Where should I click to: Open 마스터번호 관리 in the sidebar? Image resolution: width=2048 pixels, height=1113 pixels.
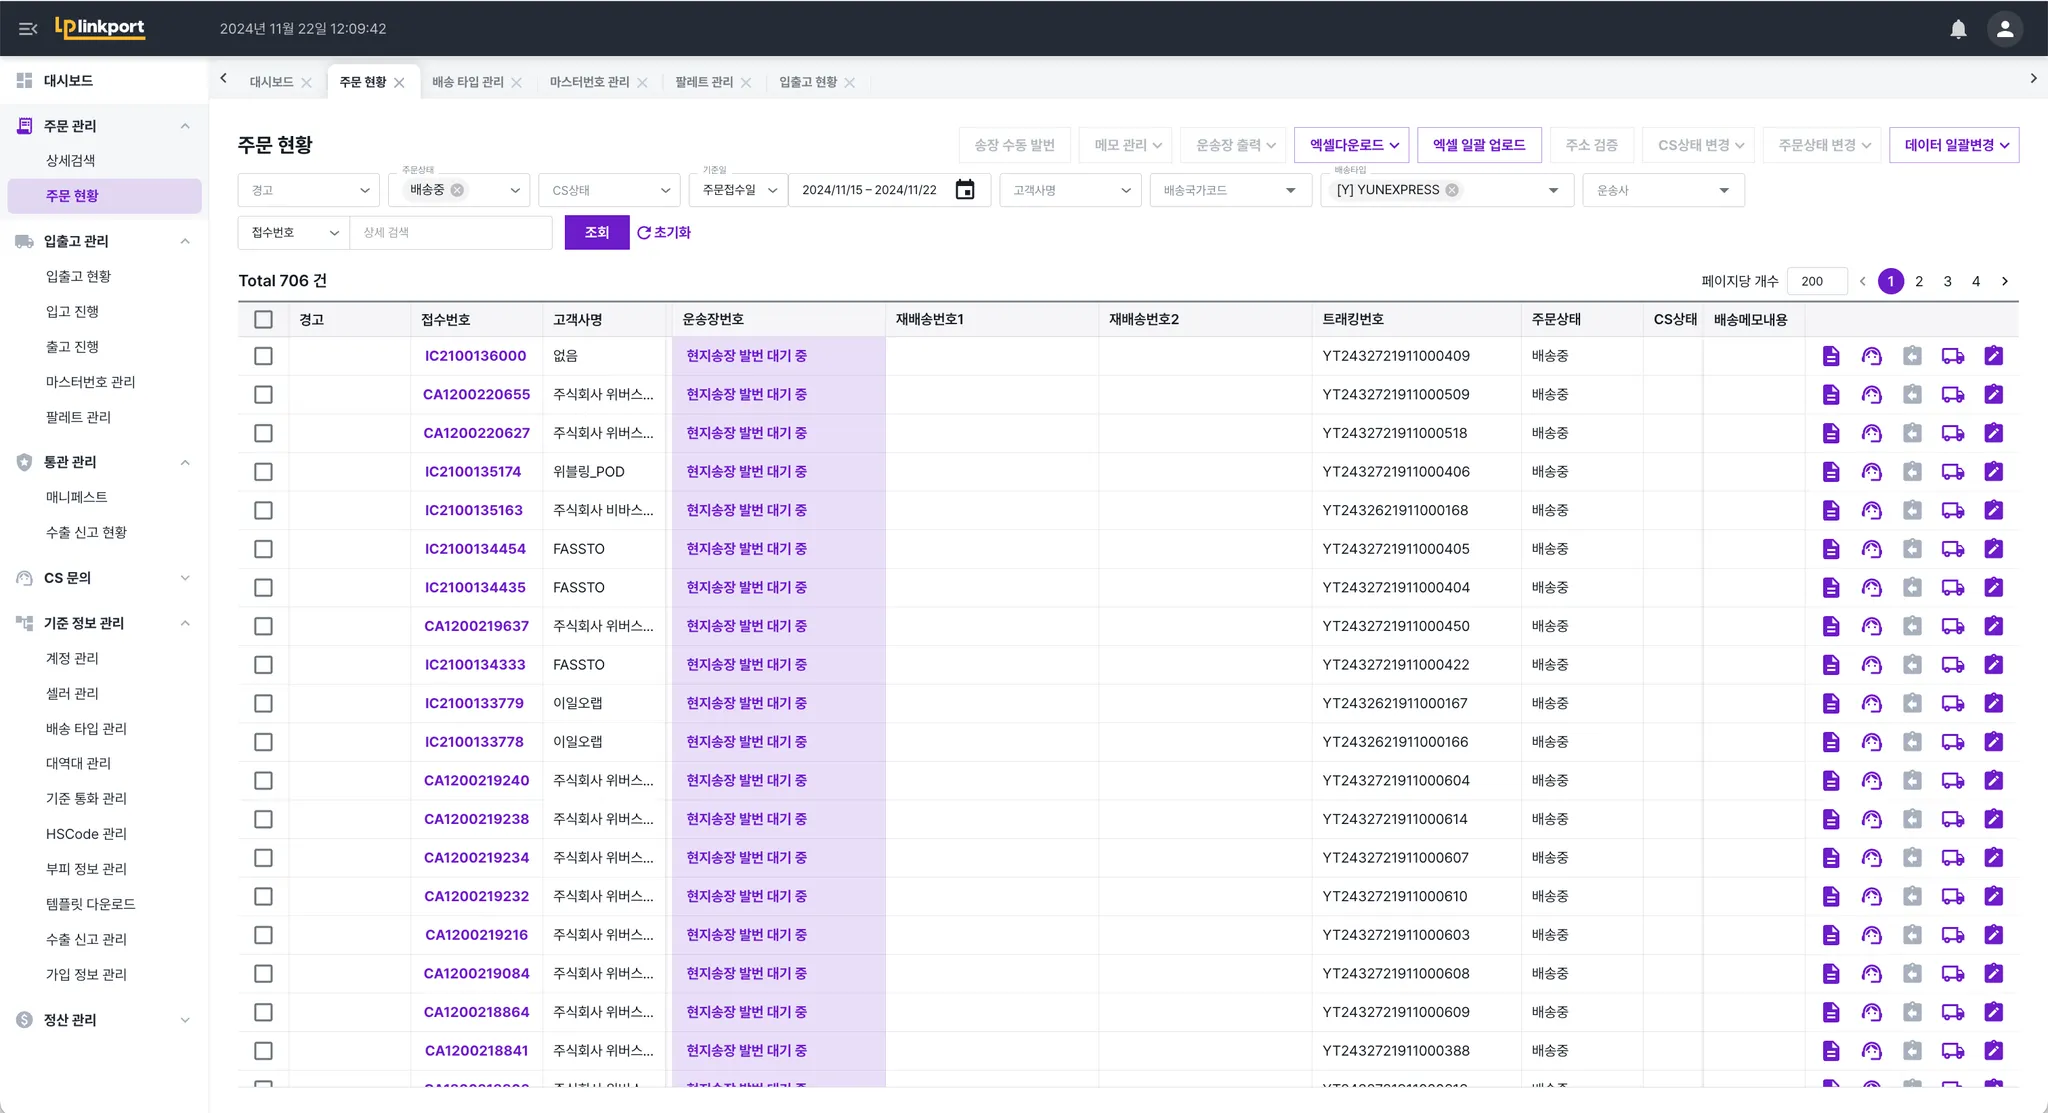(x=90, y=382)
